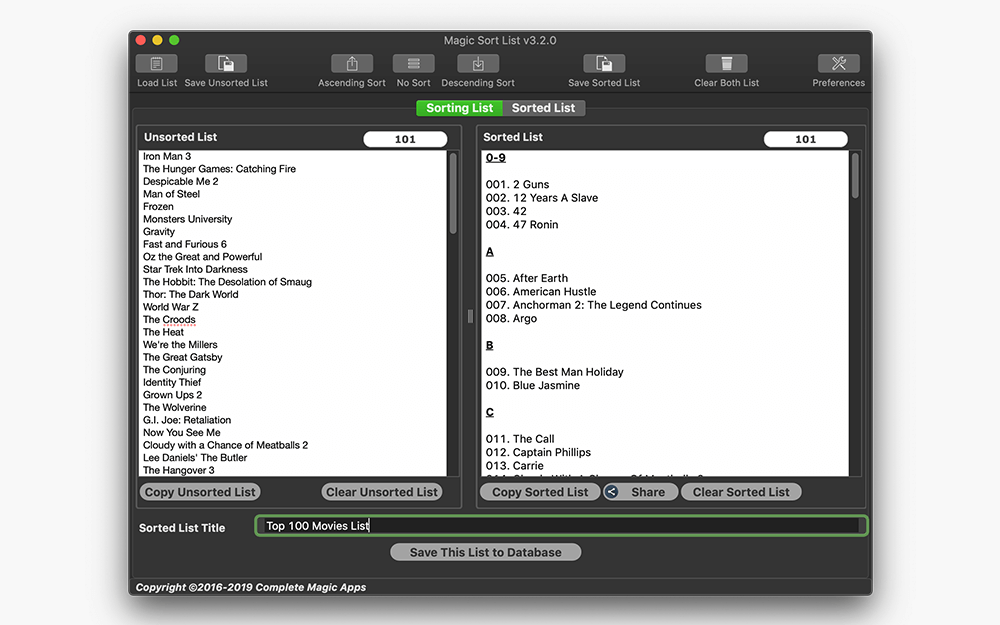
Task: Click 'Oz the Great and Powerful'
Action: [x=202, y=256]
